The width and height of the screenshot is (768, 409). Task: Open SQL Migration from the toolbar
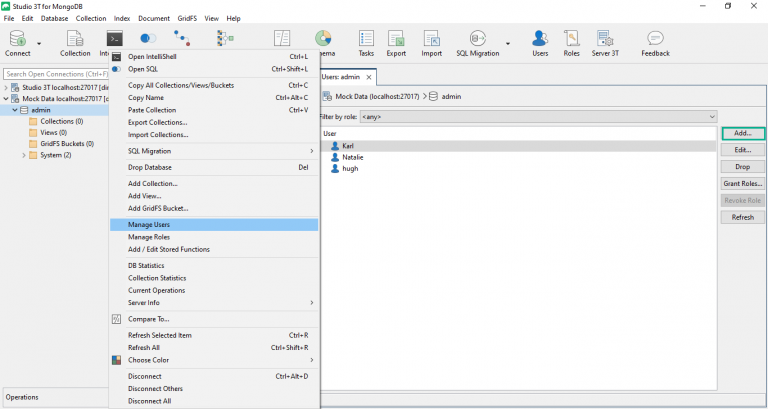click(x=477, y=40)
